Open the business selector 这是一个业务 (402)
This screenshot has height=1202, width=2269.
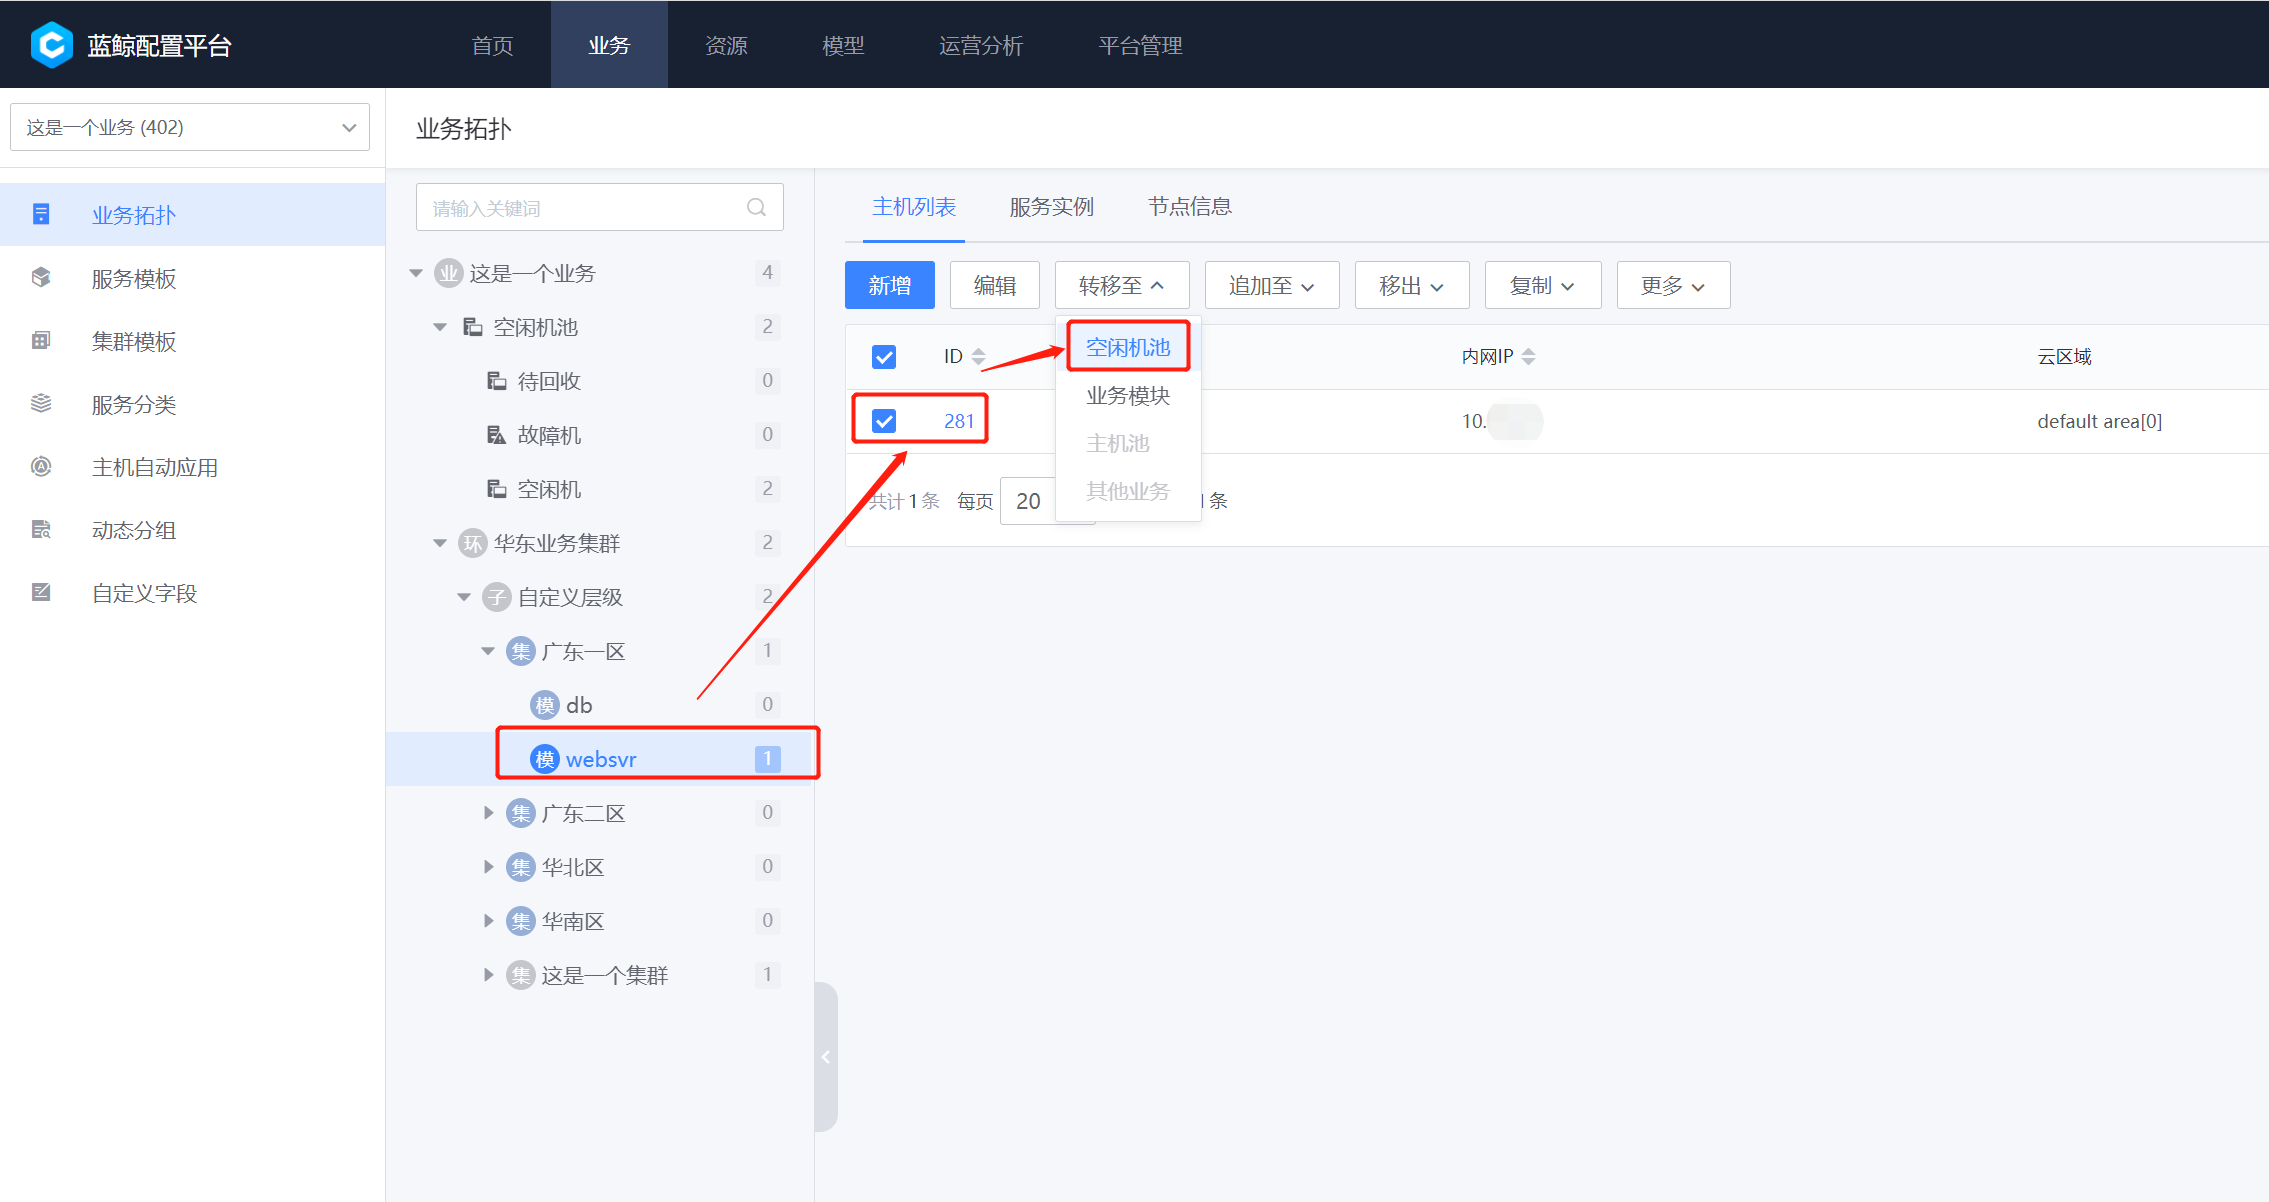point(190,127)
